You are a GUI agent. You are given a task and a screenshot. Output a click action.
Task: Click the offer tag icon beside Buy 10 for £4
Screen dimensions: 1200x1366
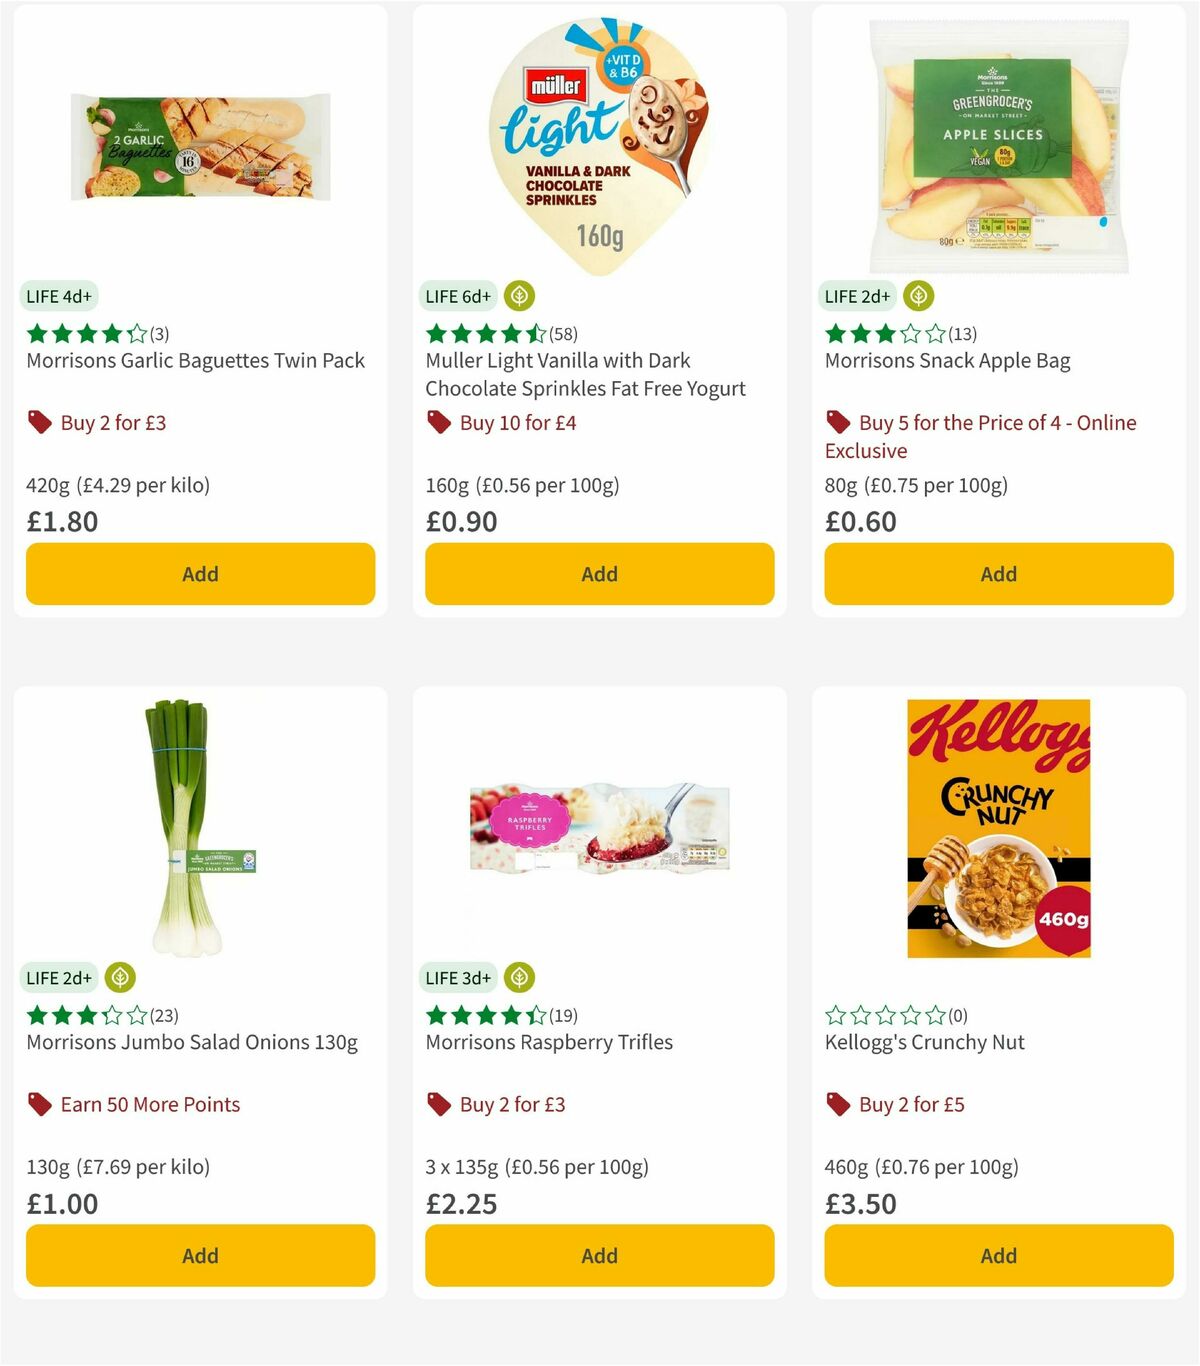pyautogui.click(x=438, y=423)
